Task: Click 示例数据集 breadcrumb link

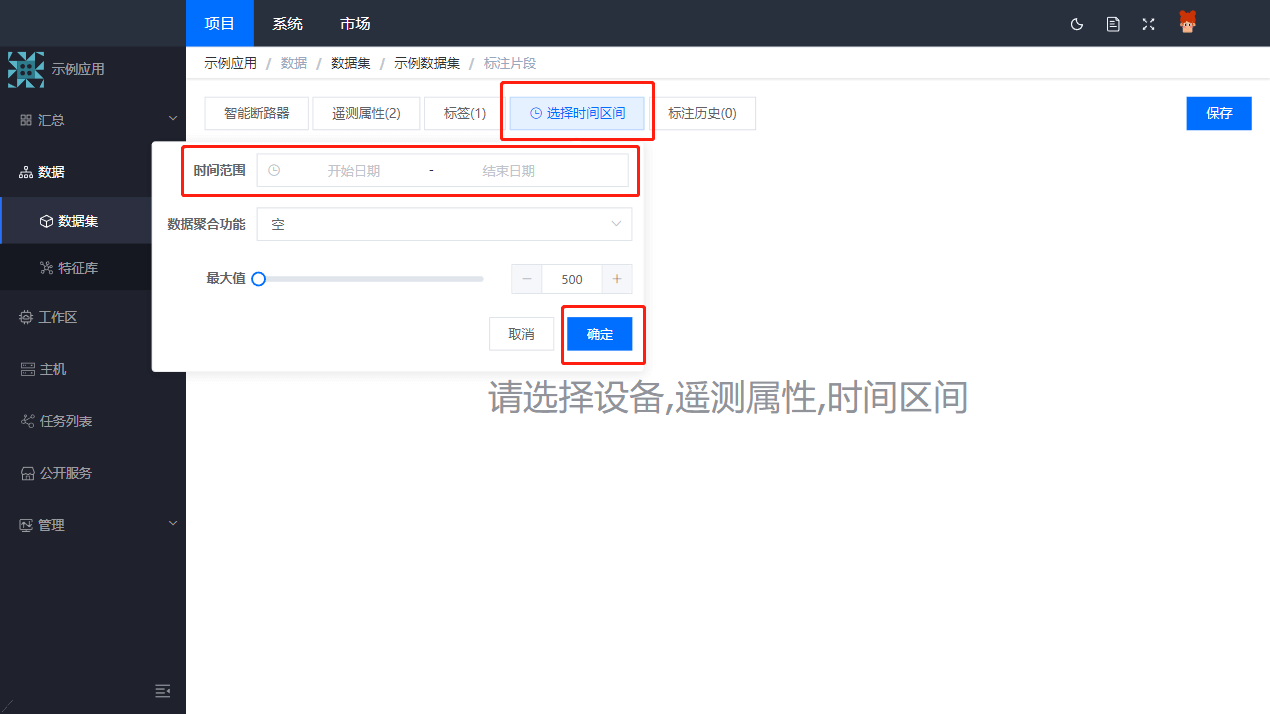Action: click(x=427, y=63)
